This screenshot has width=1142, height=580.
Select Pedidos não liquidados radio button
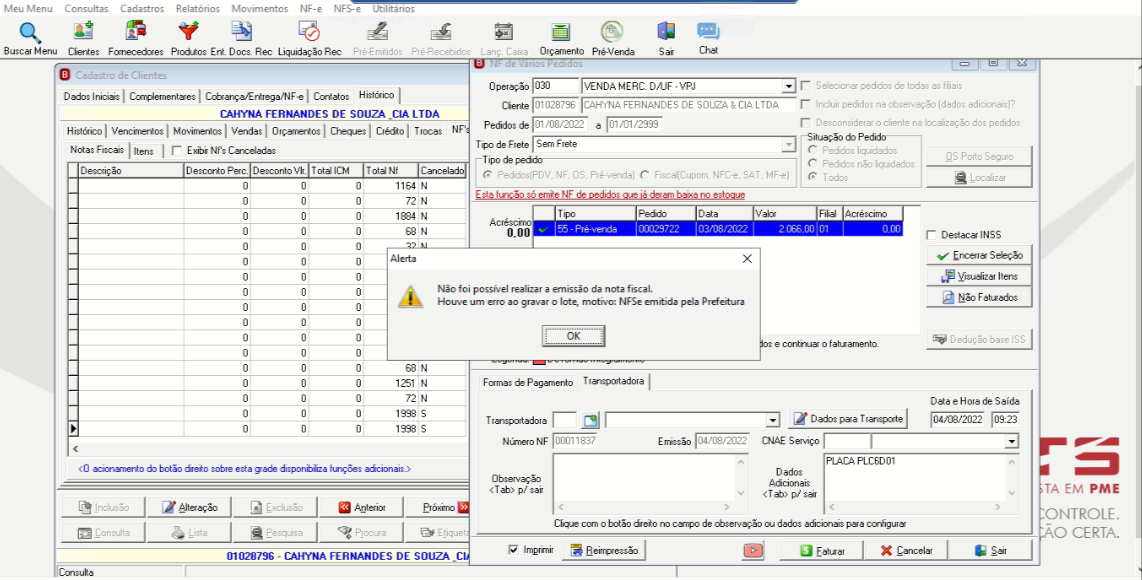(x=813, y=164)
